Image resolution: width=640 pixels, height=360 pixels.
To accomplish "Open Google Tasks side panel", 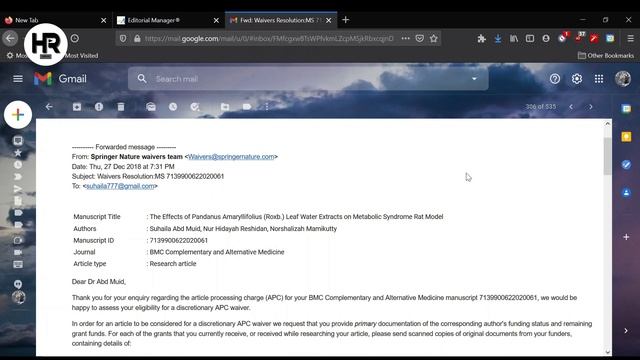I will pyautogui.click(x=626, y=164).
